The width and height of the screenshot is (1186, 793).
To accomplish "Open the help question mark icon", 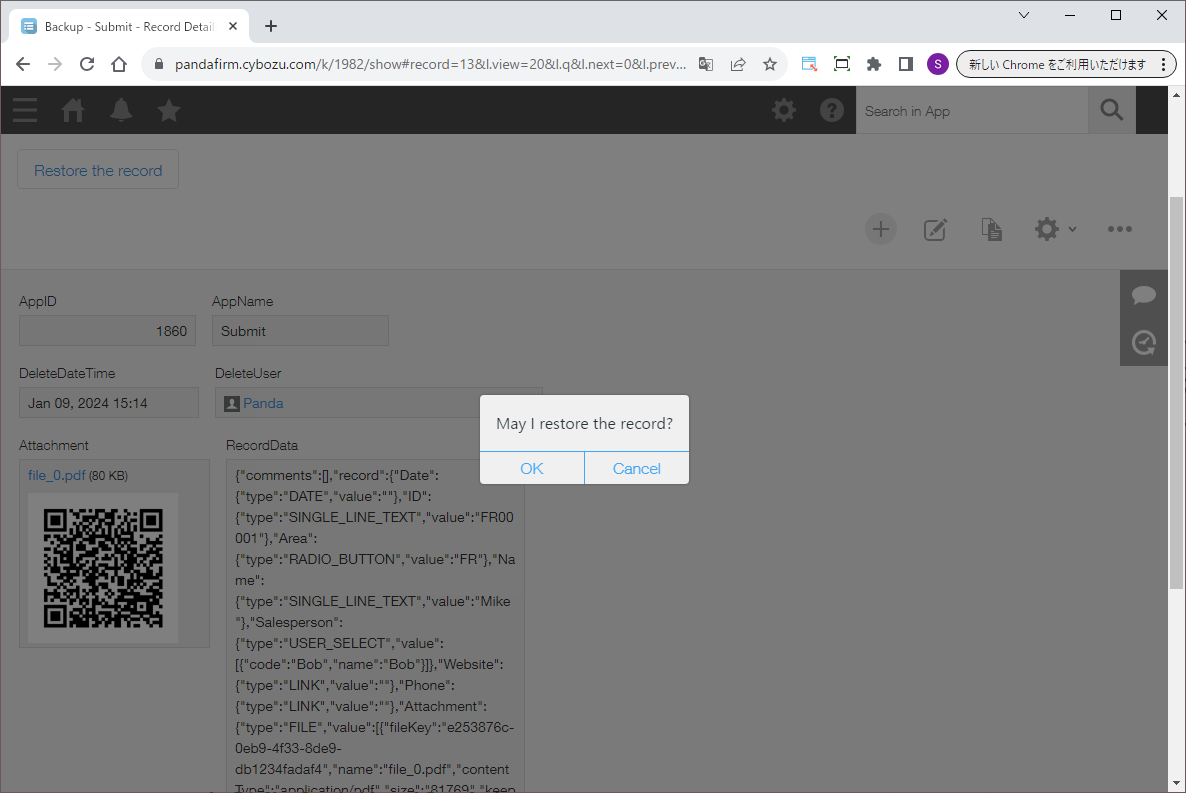I will [x=832, y=111].
